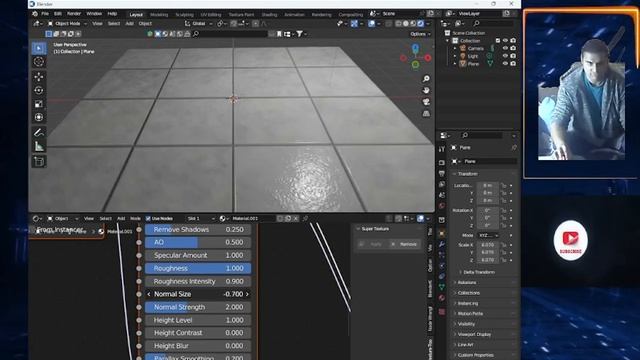Image resolution: width=640 pixels, height=360 pixels.
Task: Open node editor Node menu
Action: pos(135,219)
